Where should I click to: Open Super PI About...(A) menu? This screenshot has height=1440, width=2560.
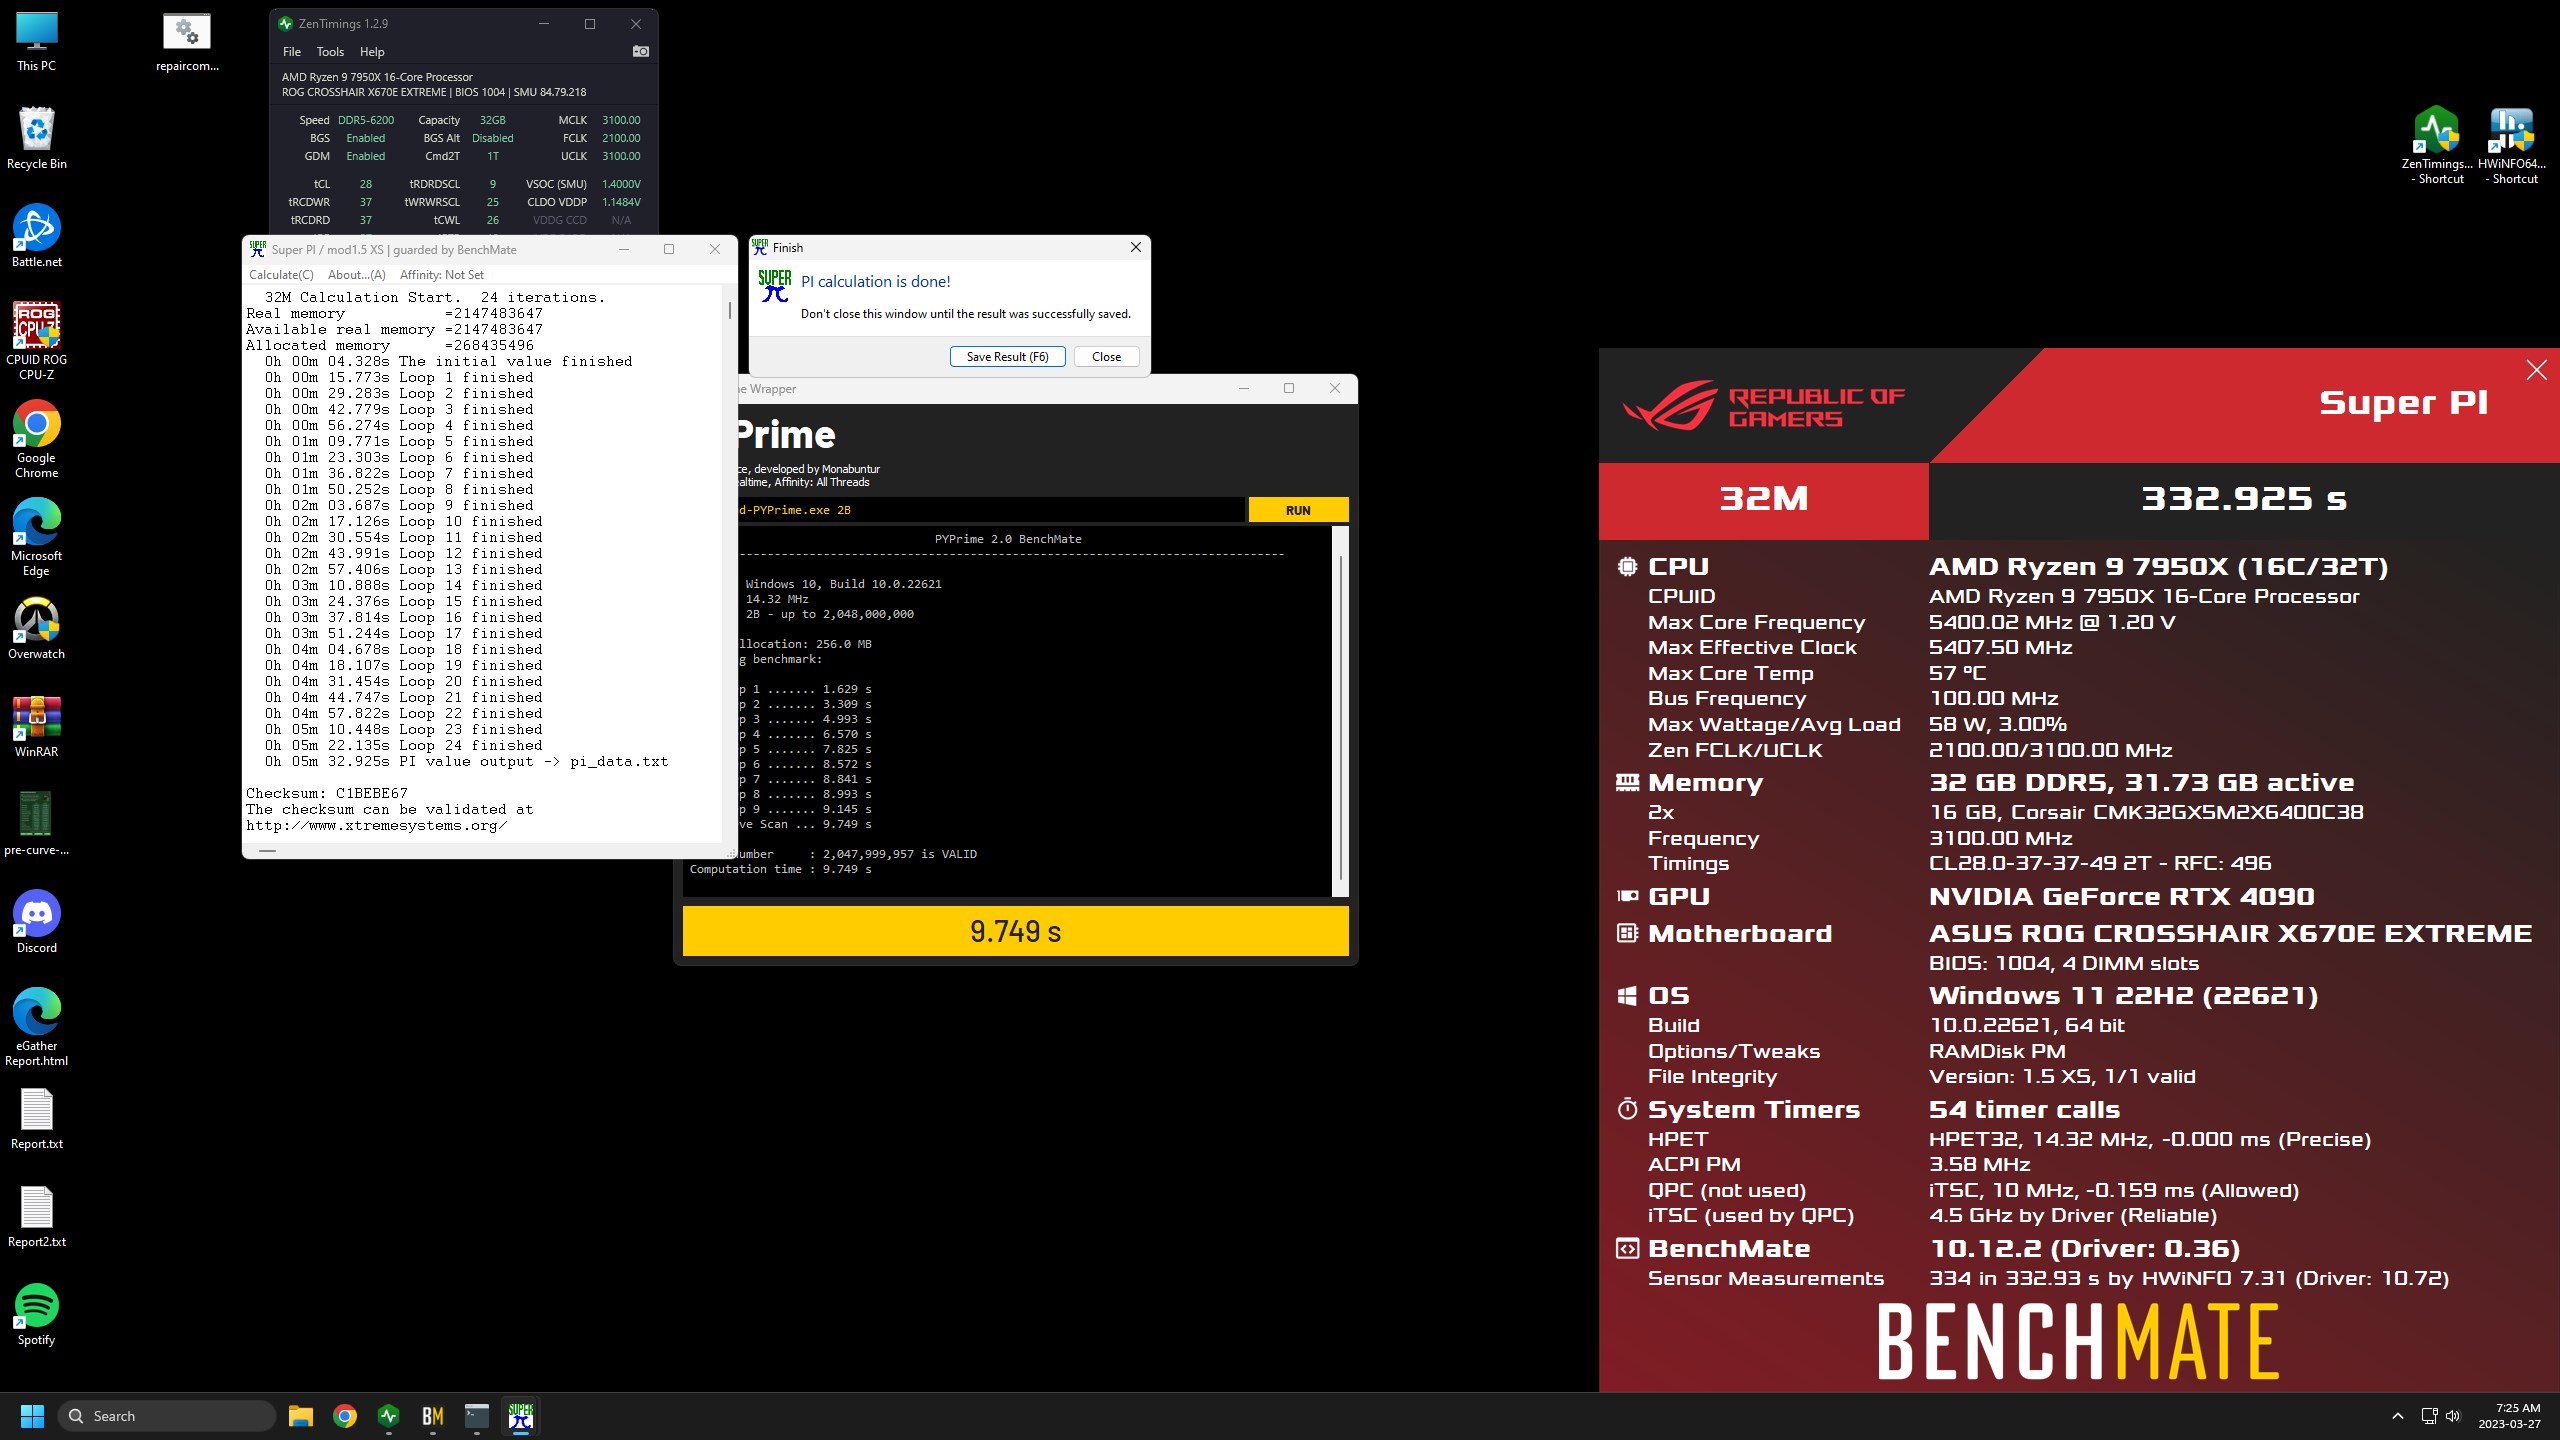[x=357, y=275]
